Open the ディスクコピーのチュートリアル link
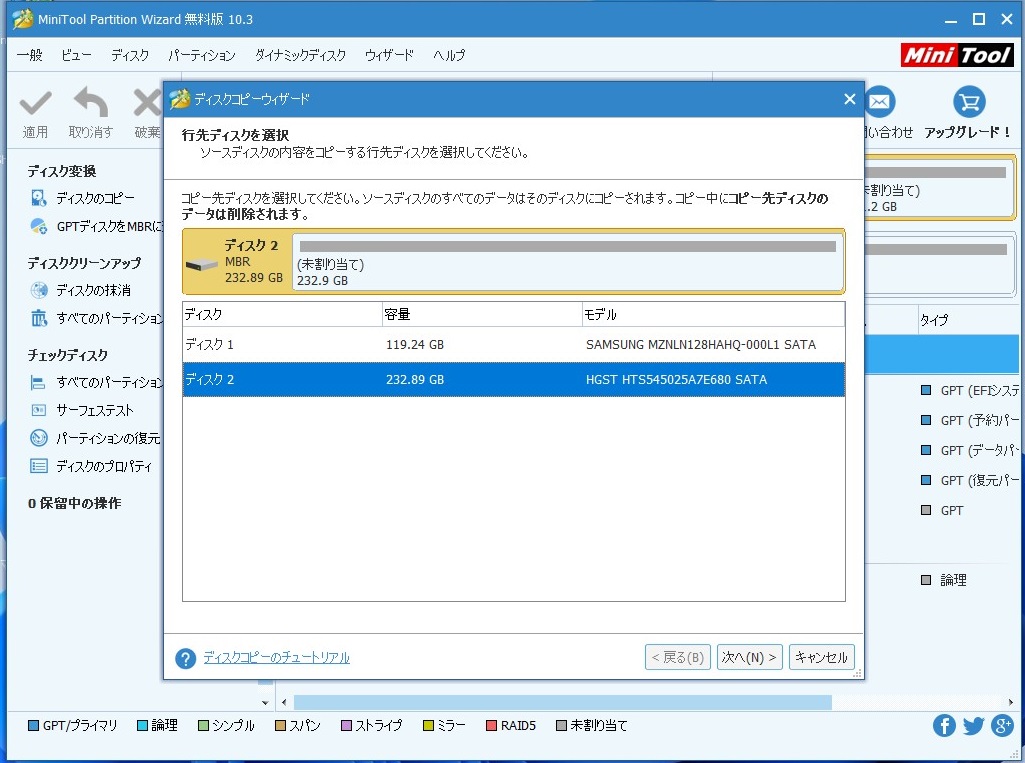 point(276,658)
